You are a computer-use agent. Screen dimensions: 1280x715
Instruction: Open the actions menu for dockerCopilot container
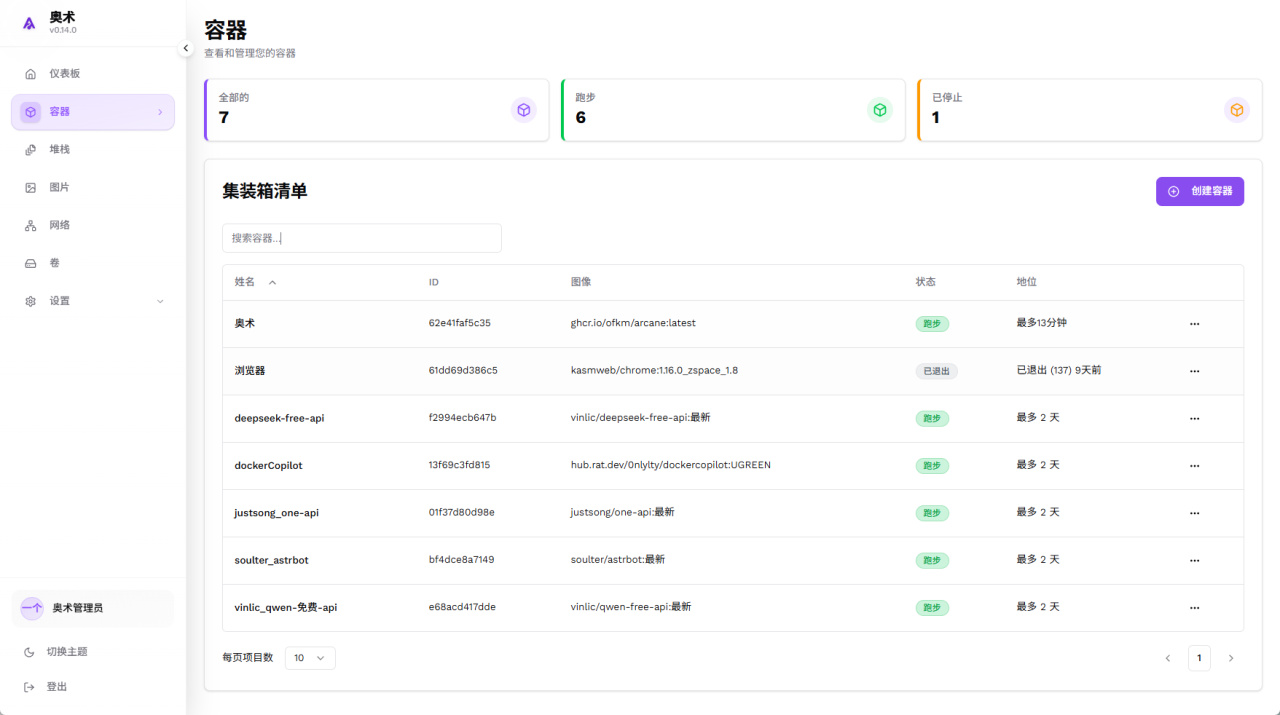point(1194,466)
